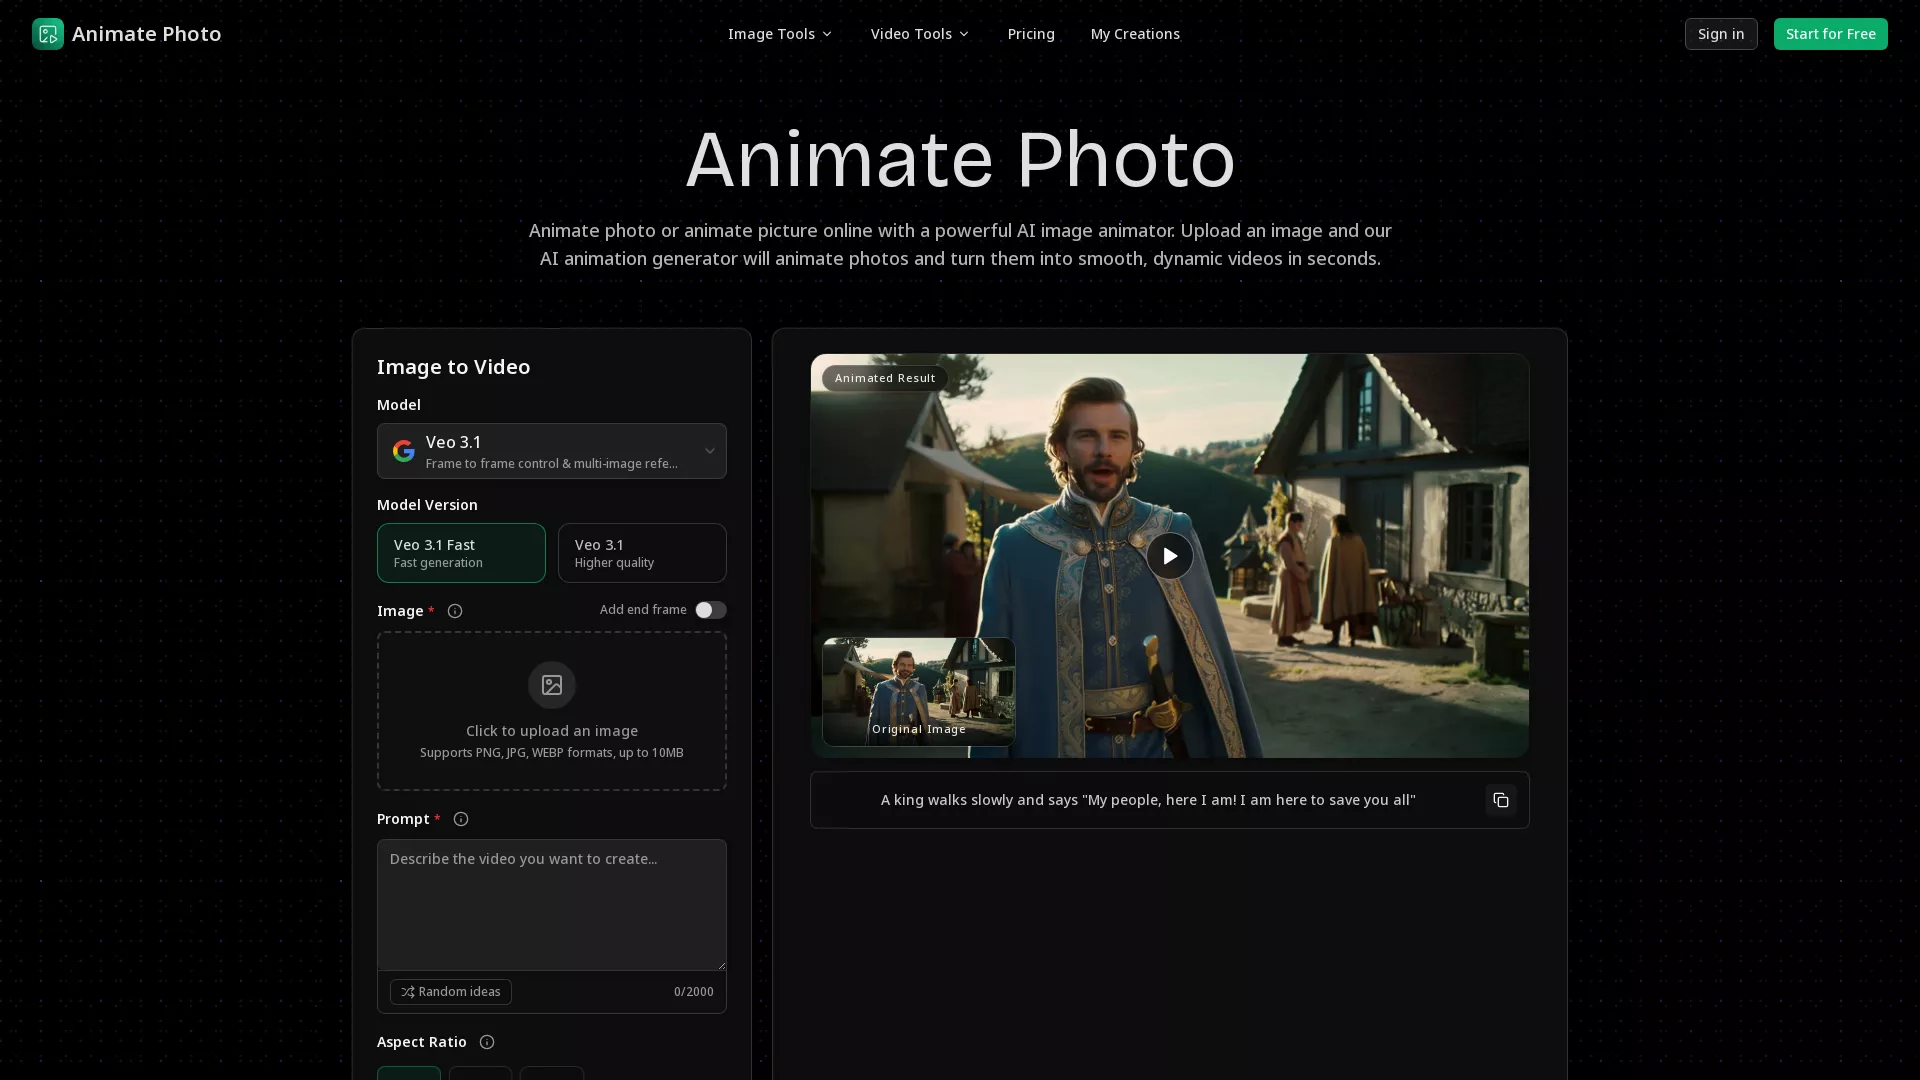Viewport: 1920px width, 1080px height.
Task: Click the Sign in button
Action: click(x=1720, y=33)
